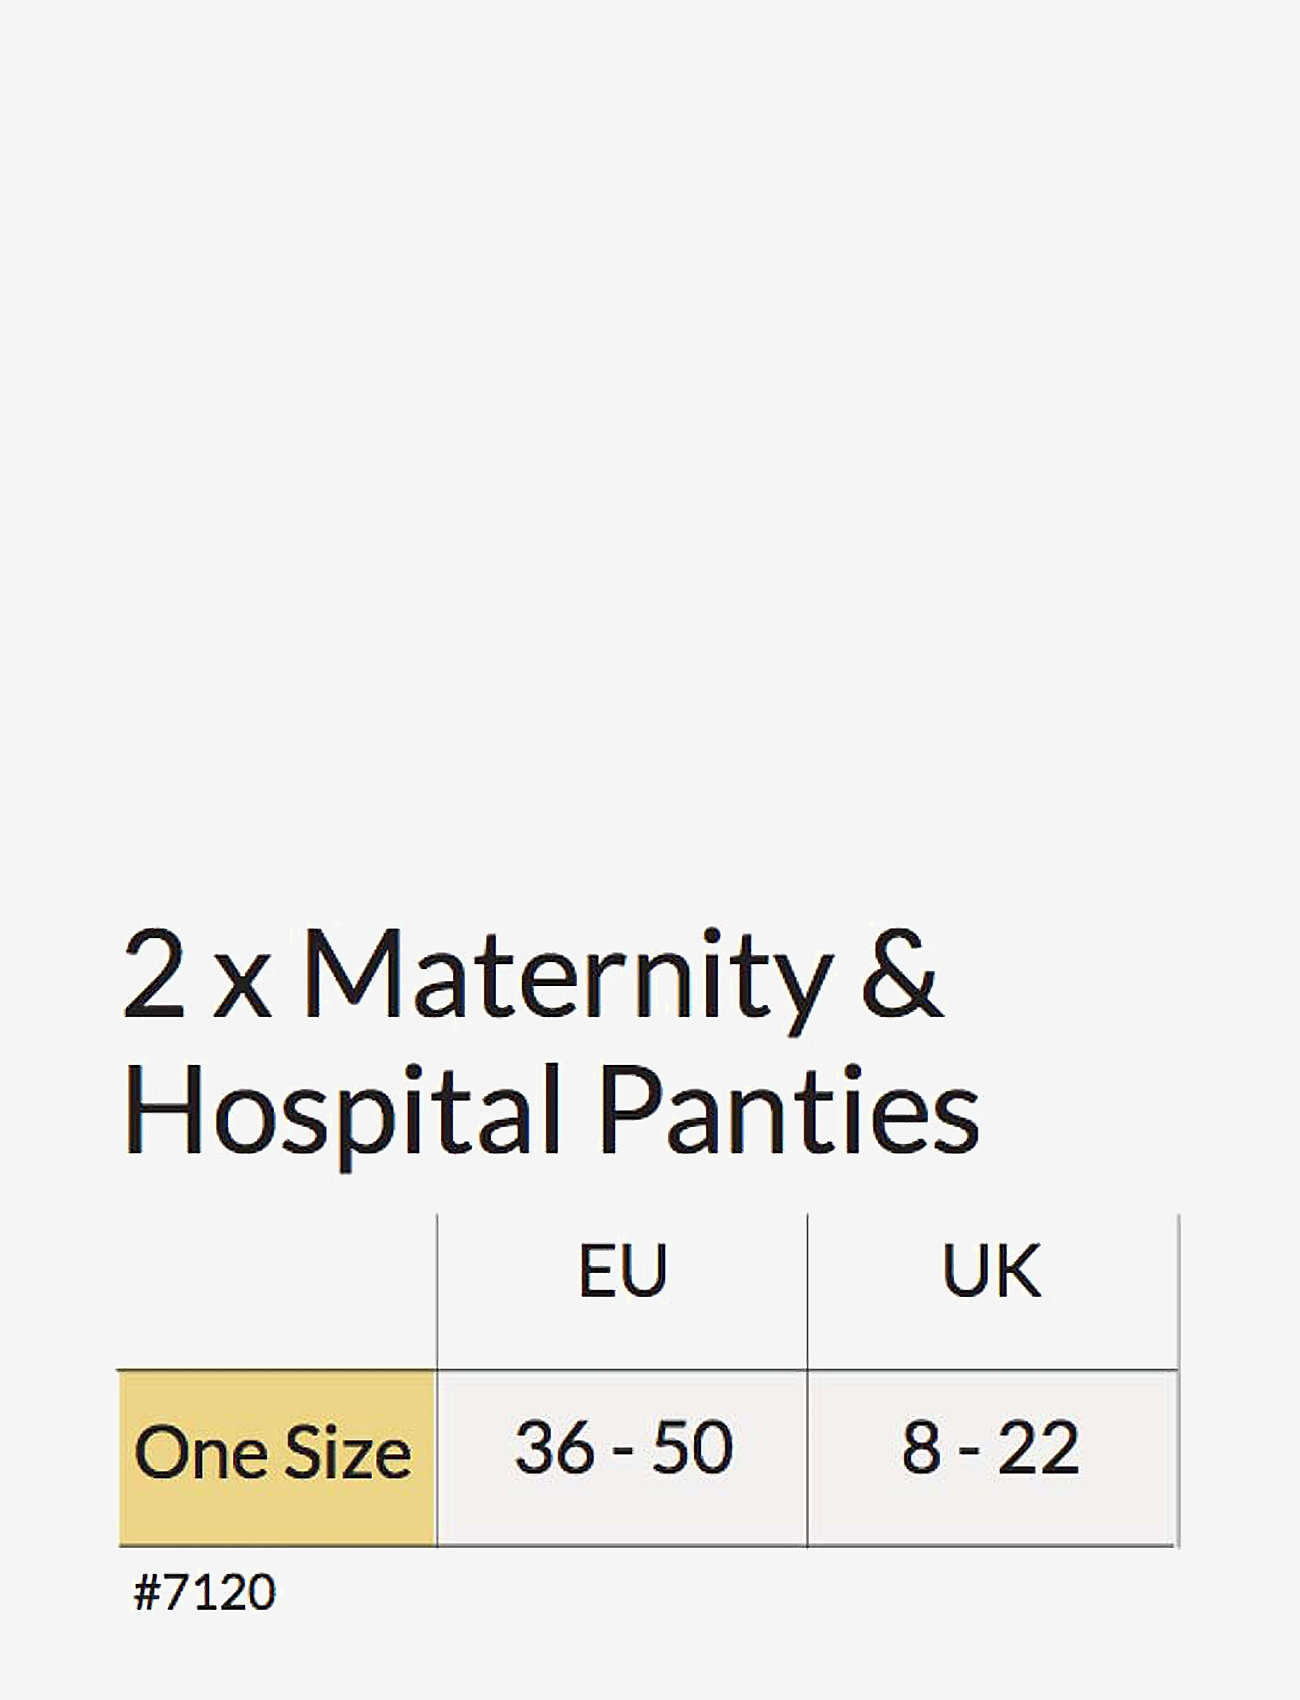
Task: Click the word Panties in the title
Action: pos(788,1110)
